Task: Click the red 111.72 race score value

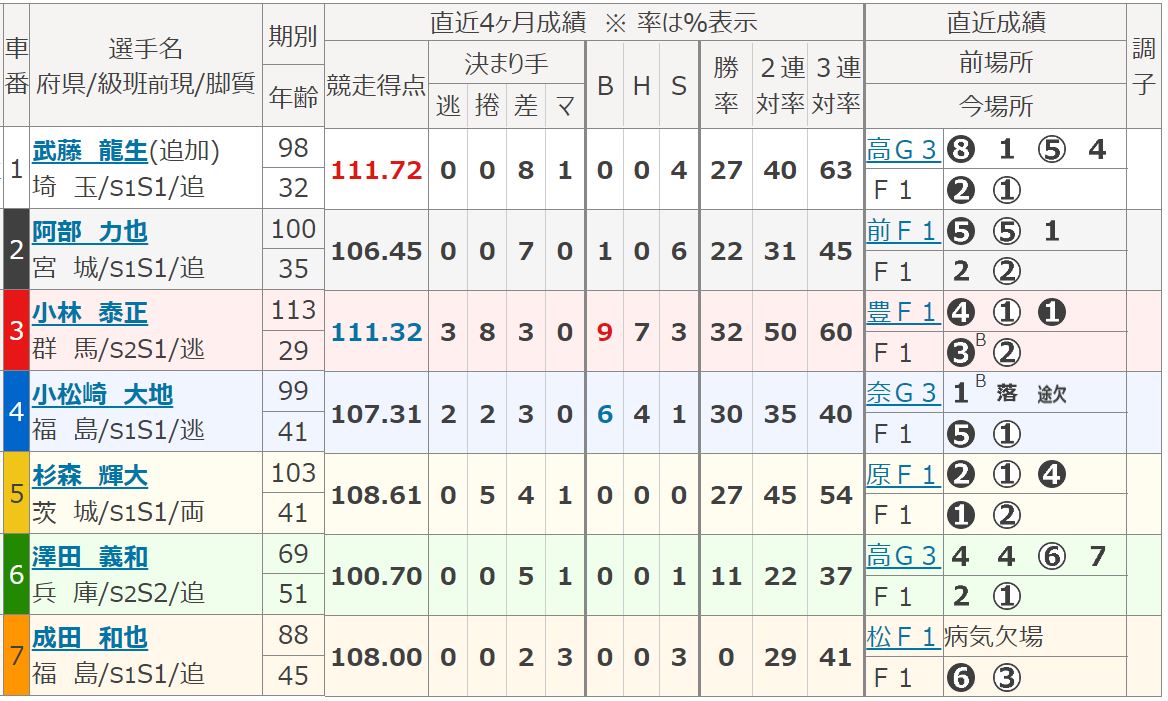Action: click(x=376, y=170)
